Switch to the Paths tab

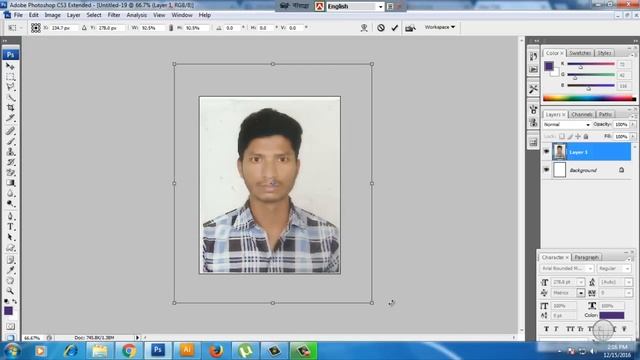coord(605,114)
